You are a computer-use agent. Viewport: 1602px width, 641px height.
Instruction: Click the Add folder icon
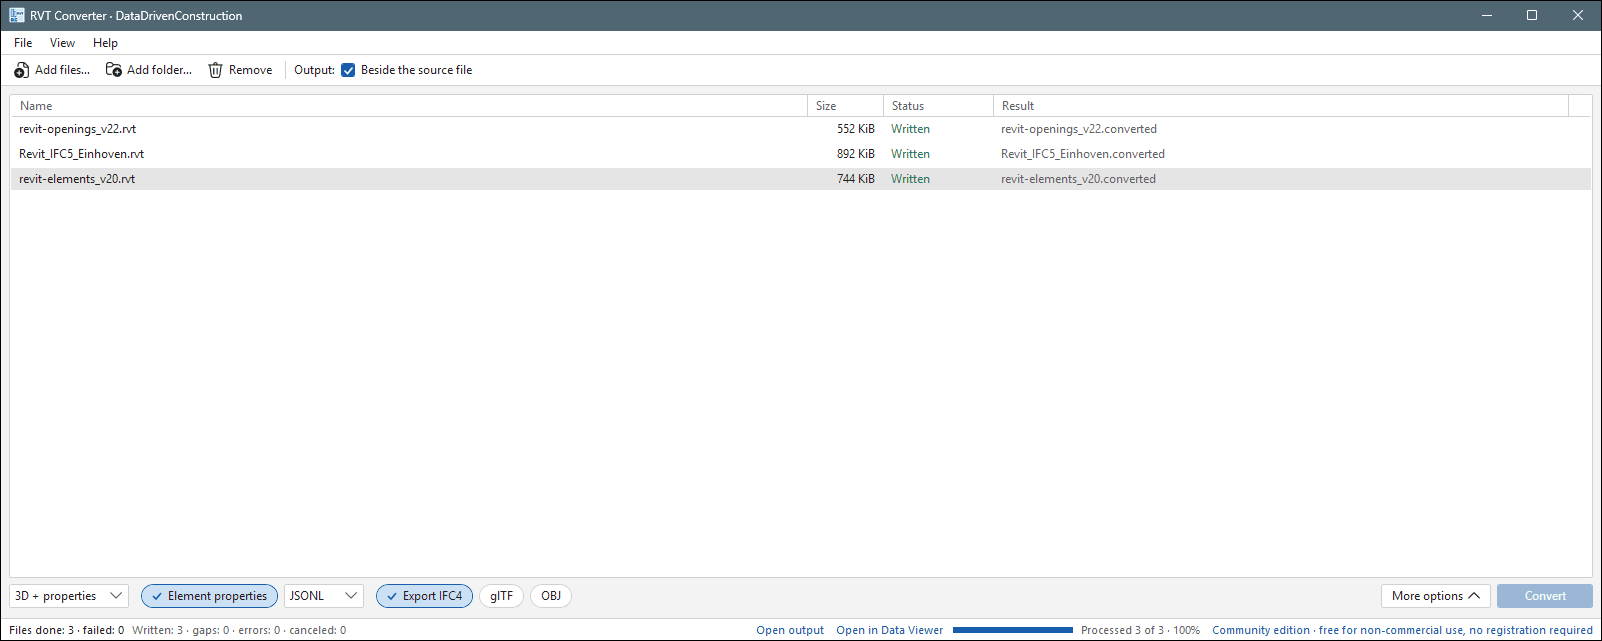(x=114, y=70)
